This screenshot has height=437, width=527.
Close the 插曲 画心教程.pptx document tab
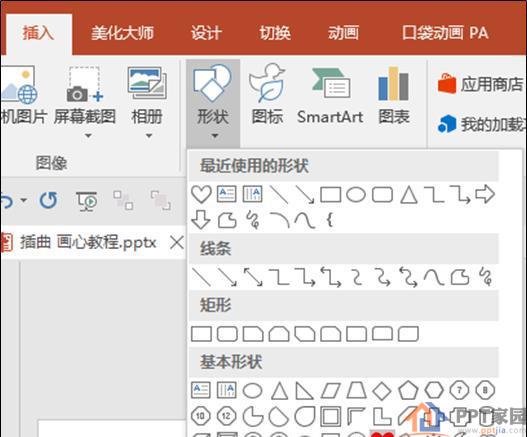pos(177,243)
